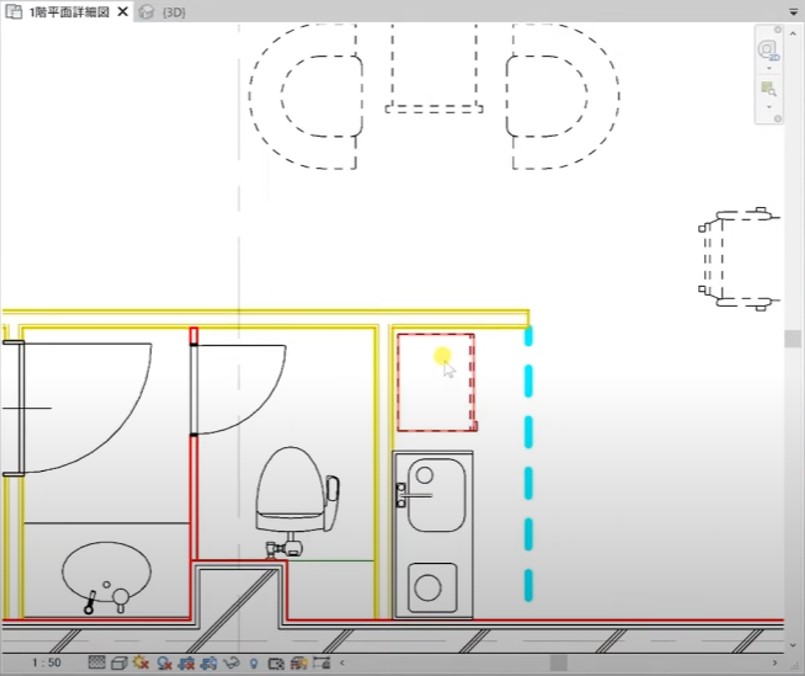Toggle the Sun Path setting

pos(141,663)
